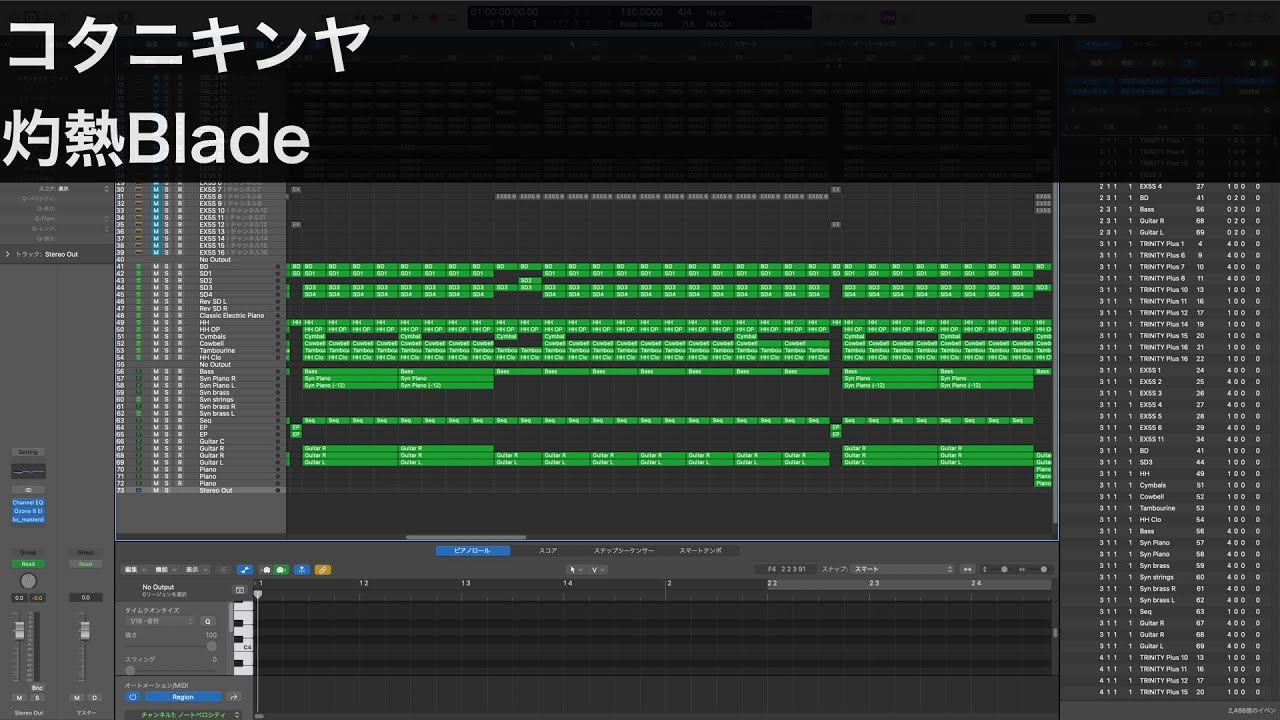The height and width of the screenshot is (720, 1280).
Task: Solo the Guitar L track
Action: (x=167, y=463)
